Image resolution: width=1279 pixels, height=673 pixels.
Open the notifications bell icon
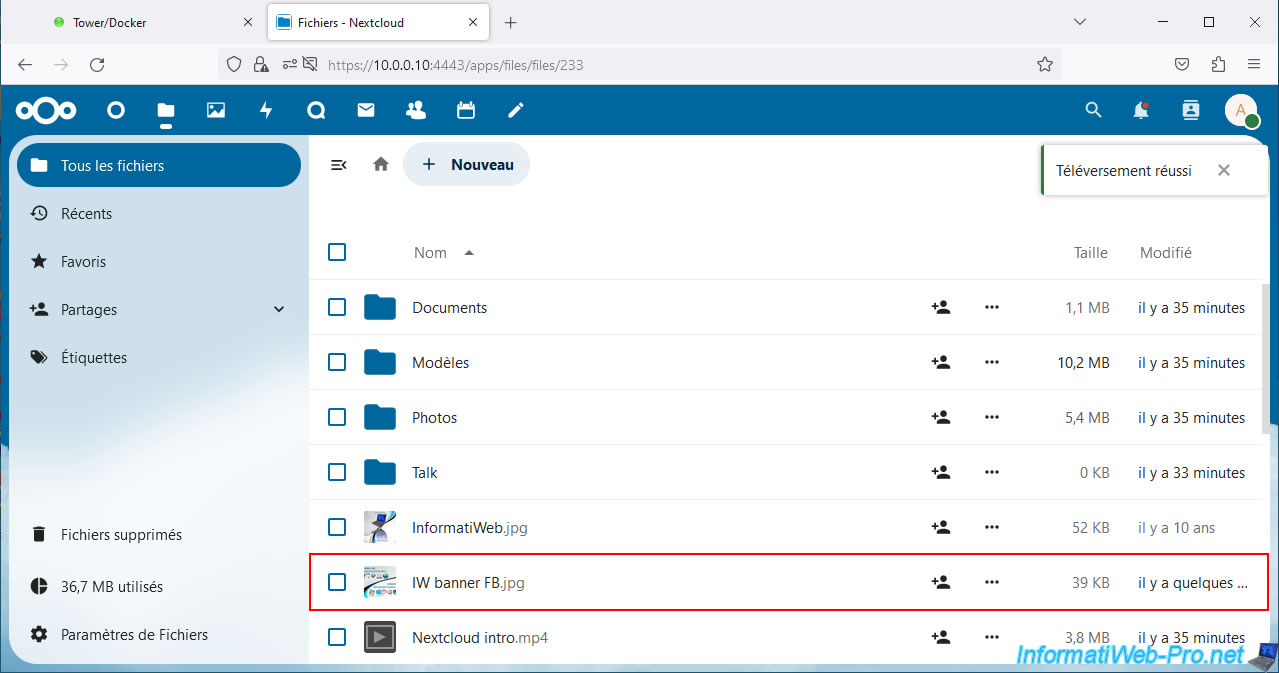1141,110
